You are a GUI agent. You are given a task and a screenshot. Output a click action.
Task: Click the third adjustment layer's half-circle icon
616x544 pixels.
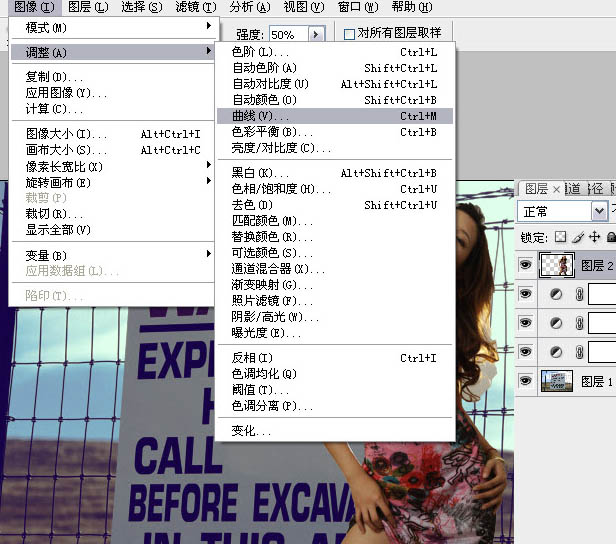[553, 352]
